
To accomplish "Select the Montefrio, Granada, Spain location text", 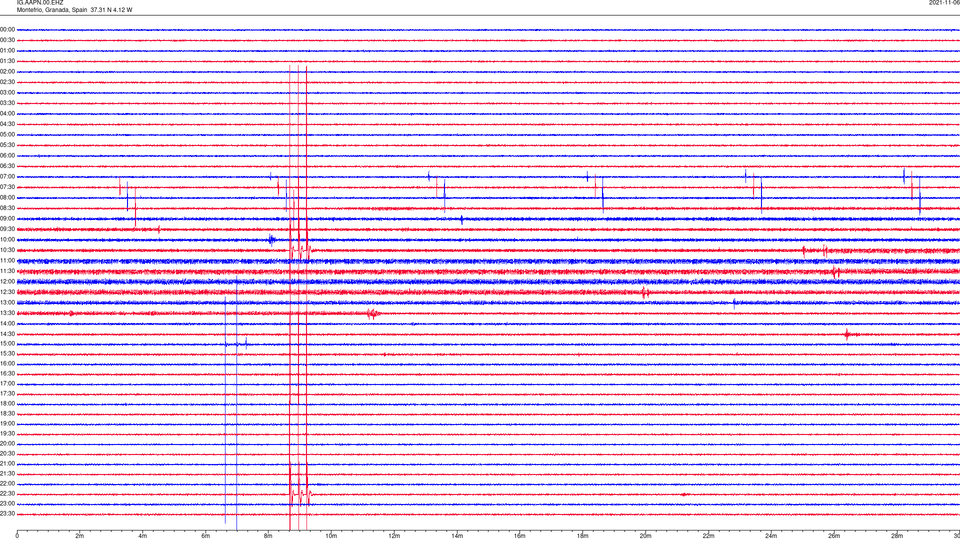I will 51,10.
